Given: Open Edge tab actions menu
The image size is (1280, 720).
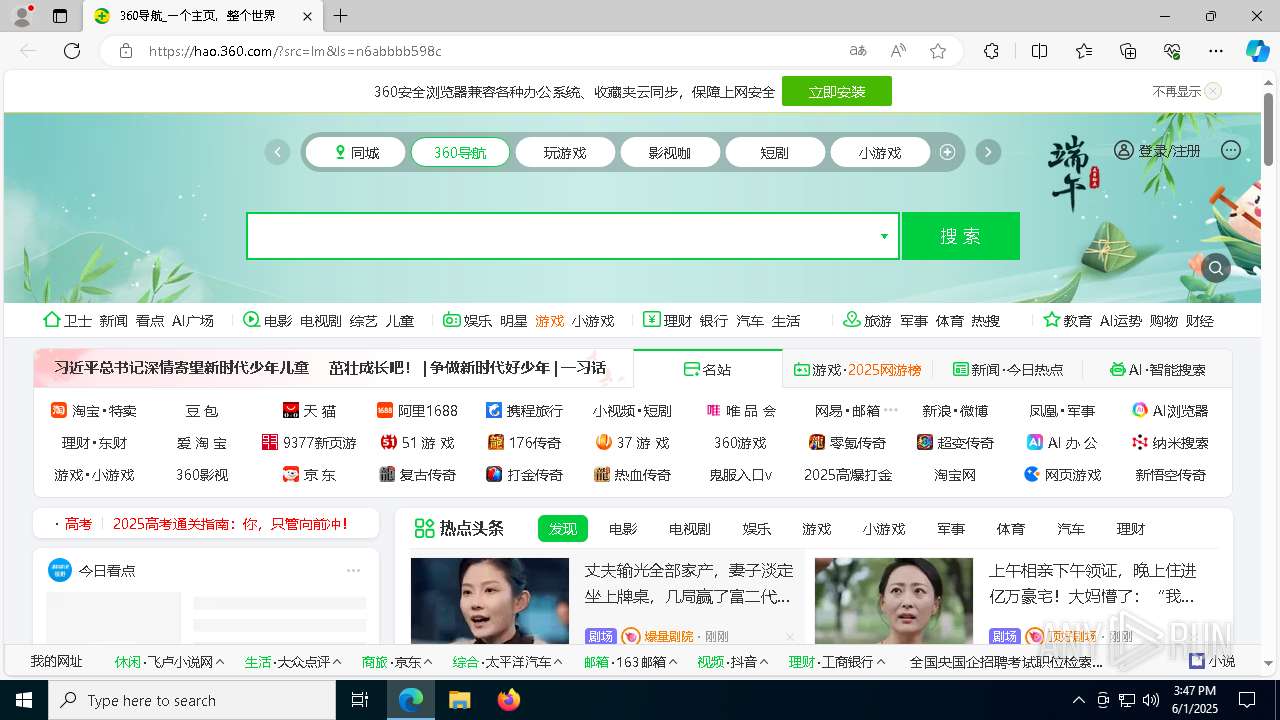Looking at the screenshot, I should [60, 16].
